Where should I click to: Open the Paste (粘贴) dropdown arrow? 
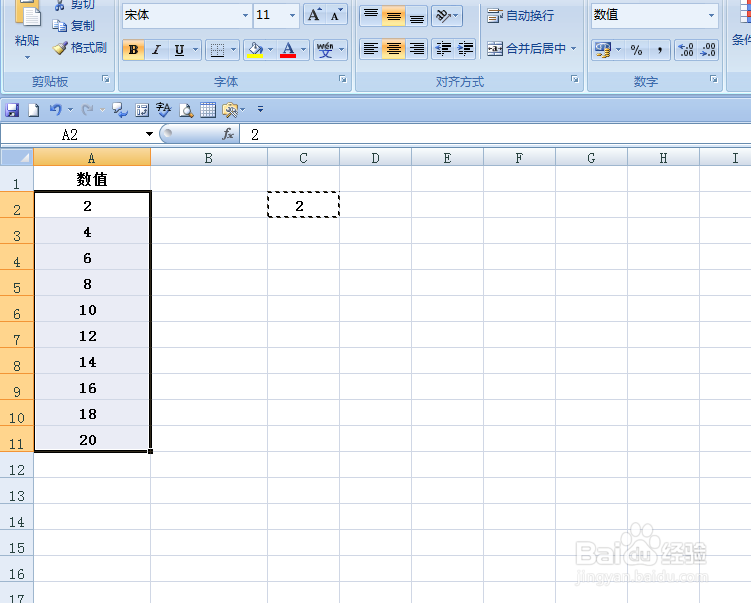[27, 57]
